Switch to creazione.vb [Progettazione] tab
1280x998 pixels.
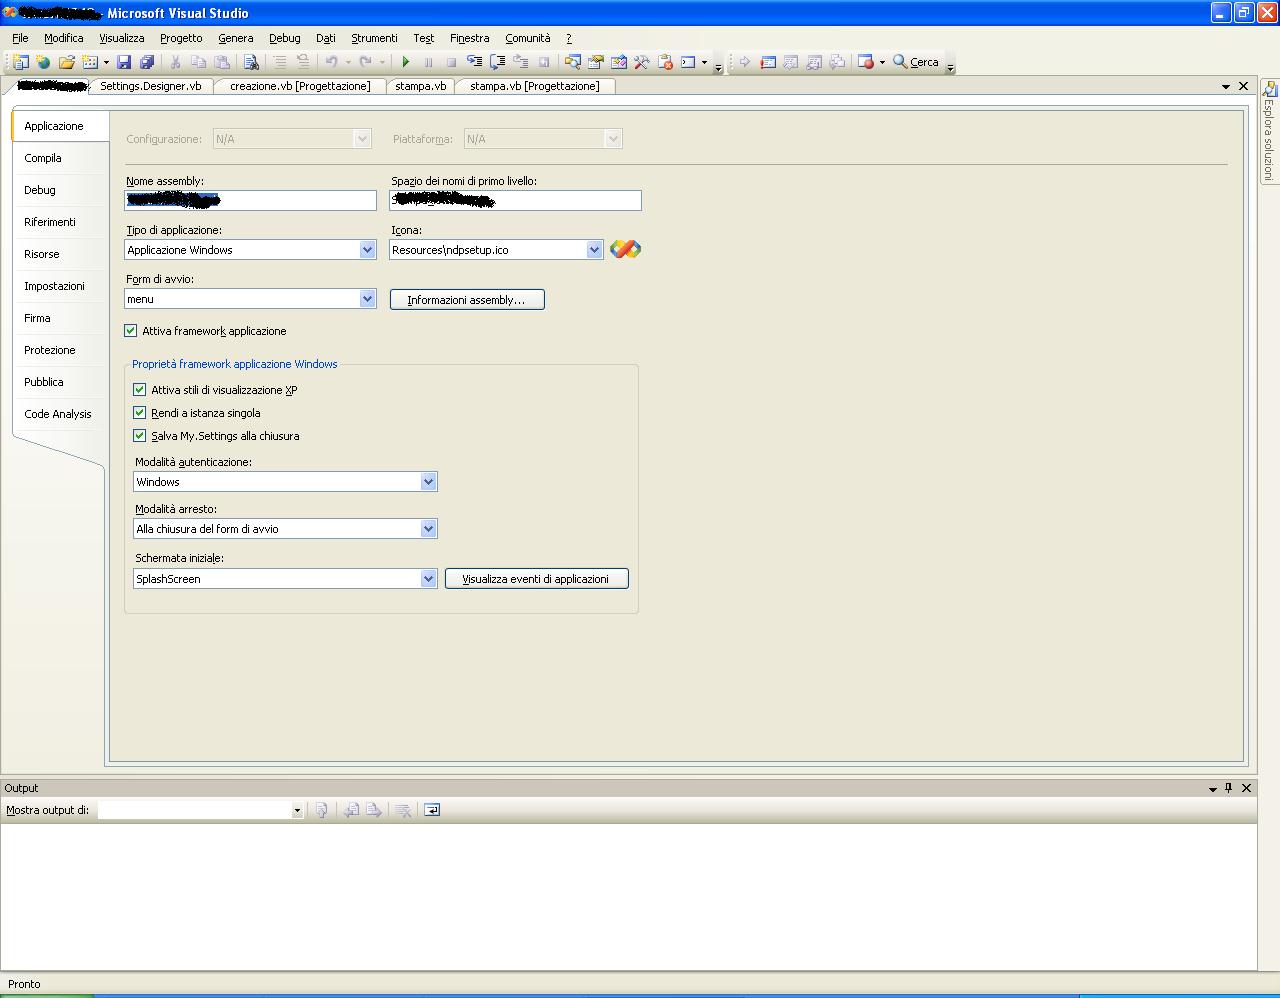[300, 86]
